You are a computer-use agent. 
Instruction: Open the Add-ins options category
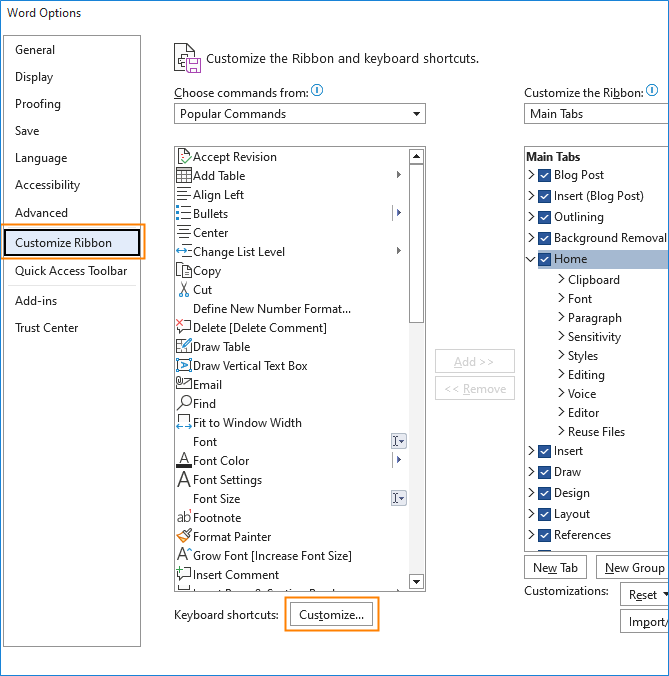point(36,300)
